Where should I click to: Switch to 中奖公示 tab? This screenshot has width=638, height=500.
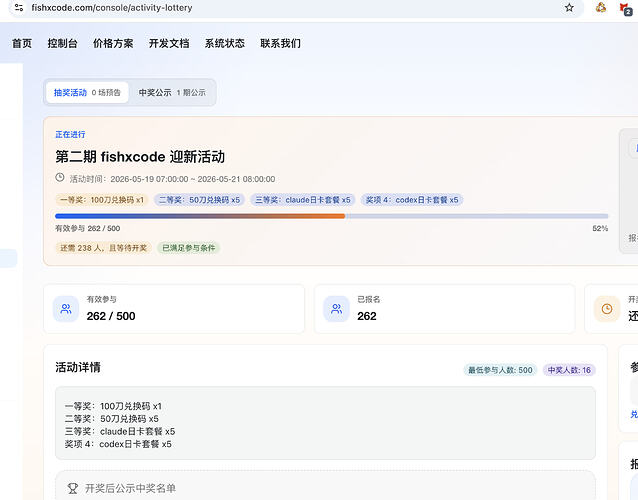point(172,92)
